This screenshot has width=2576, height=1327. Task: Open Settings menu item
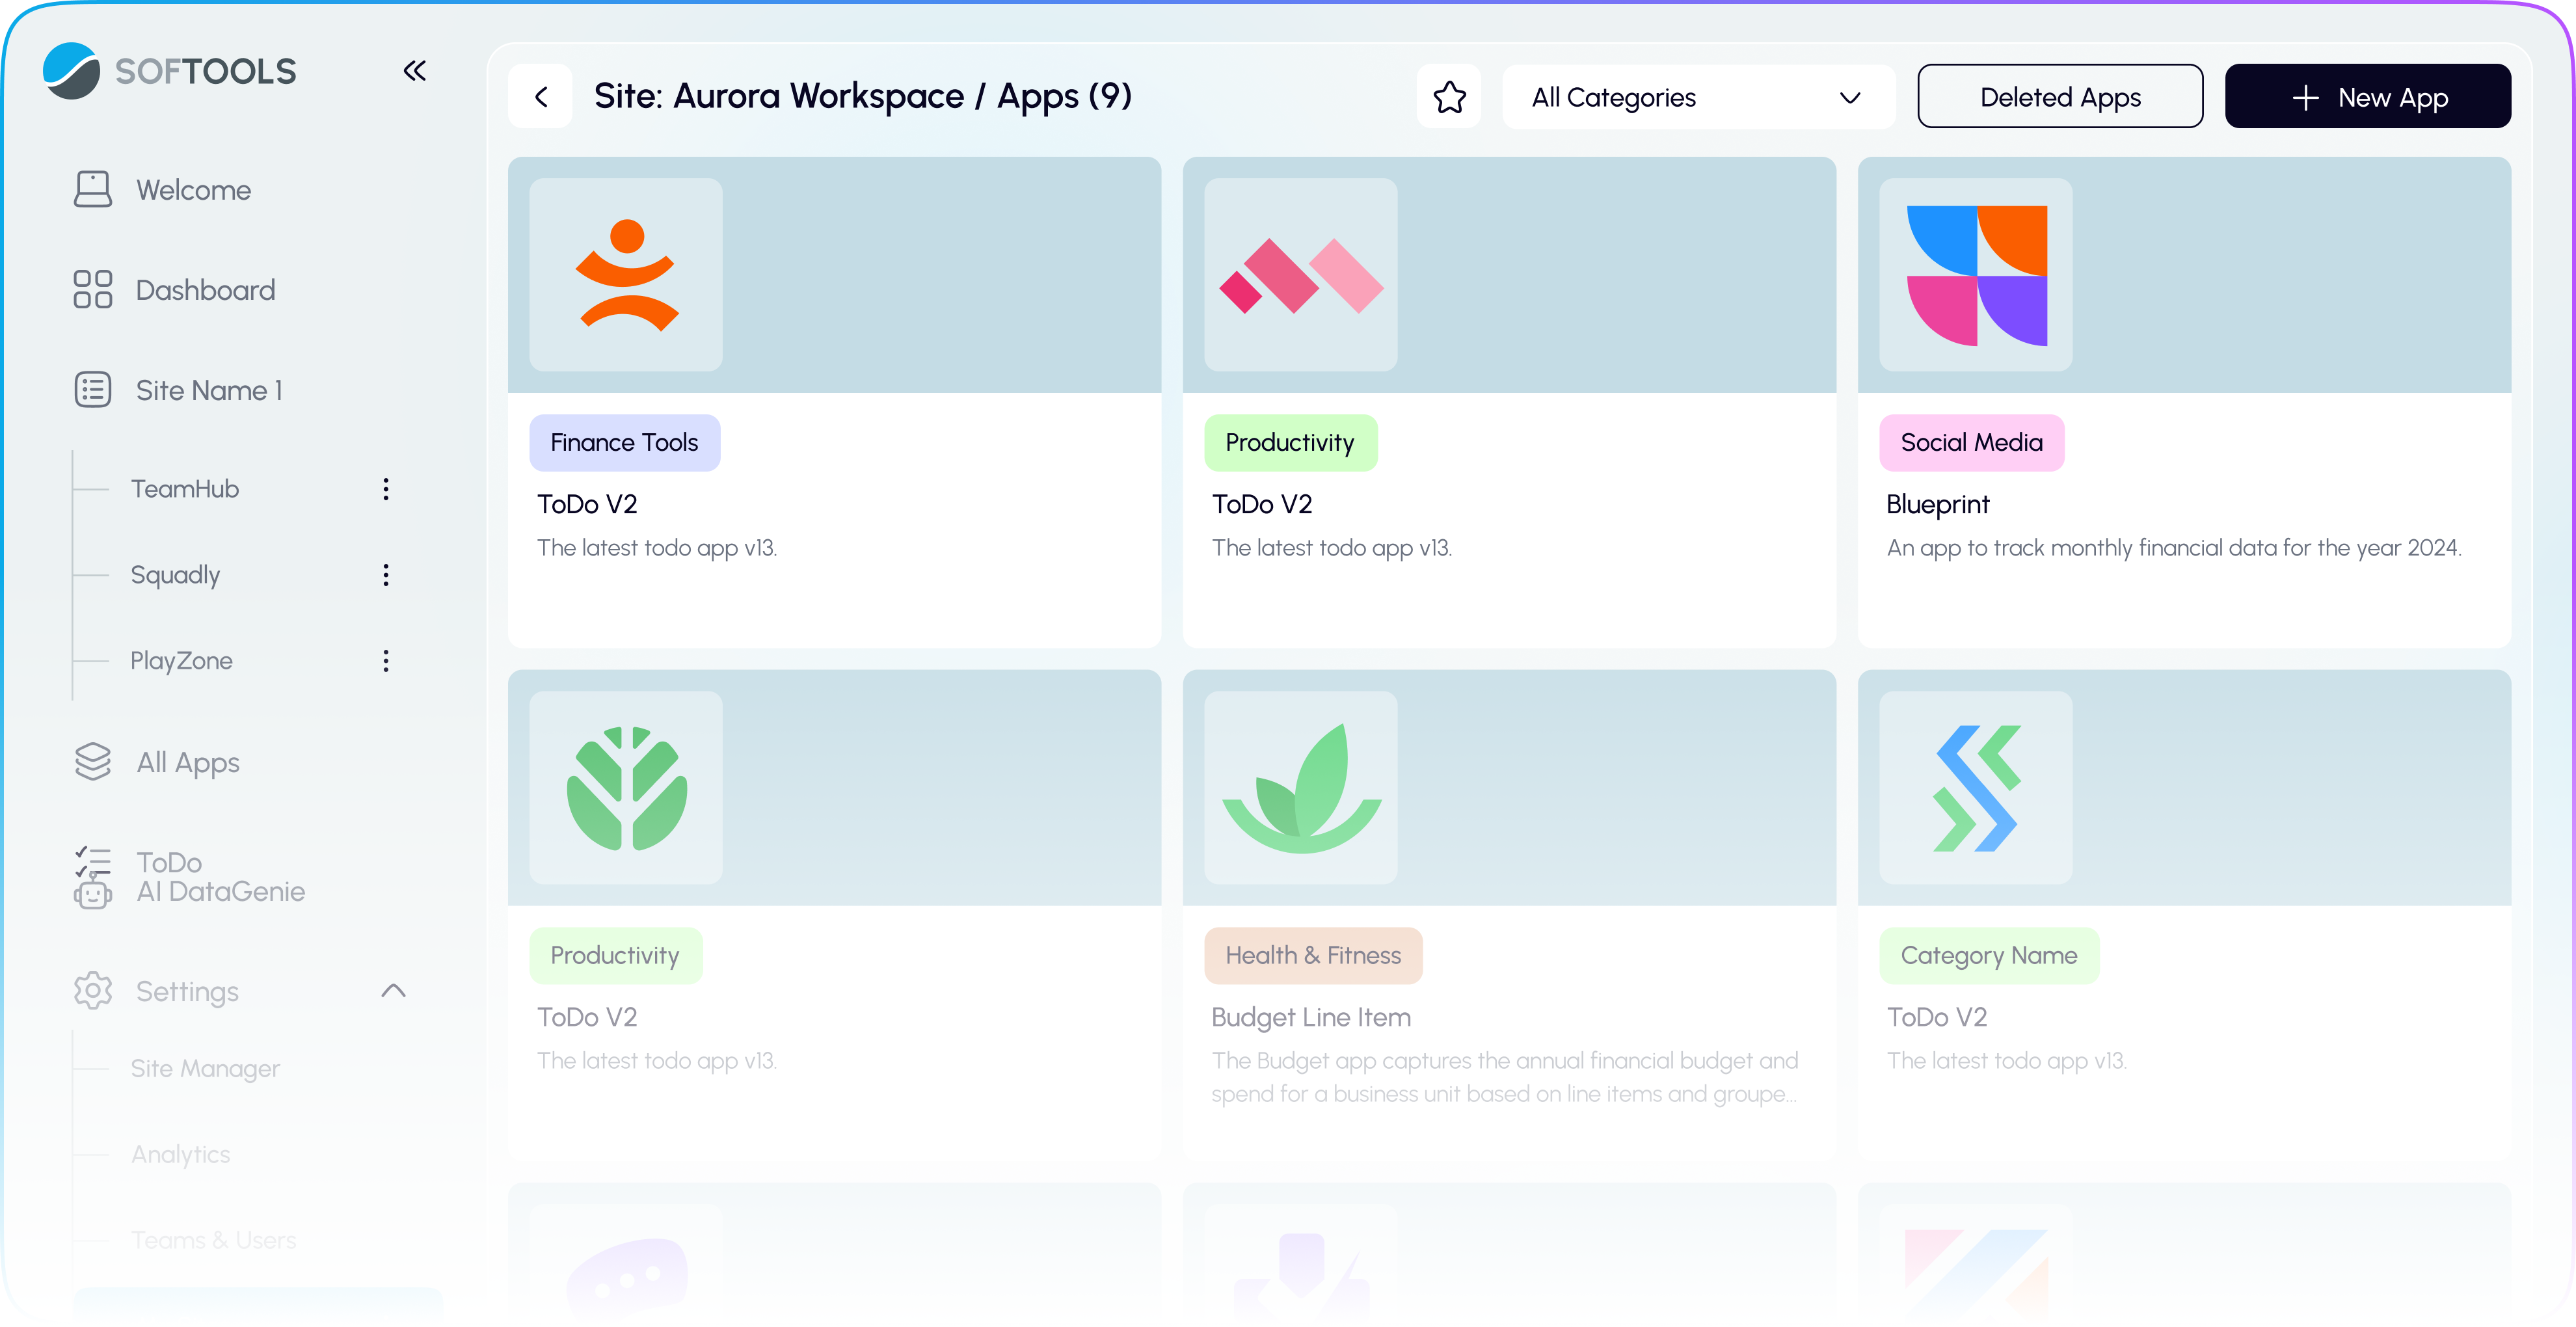click(x=187, y=991)
